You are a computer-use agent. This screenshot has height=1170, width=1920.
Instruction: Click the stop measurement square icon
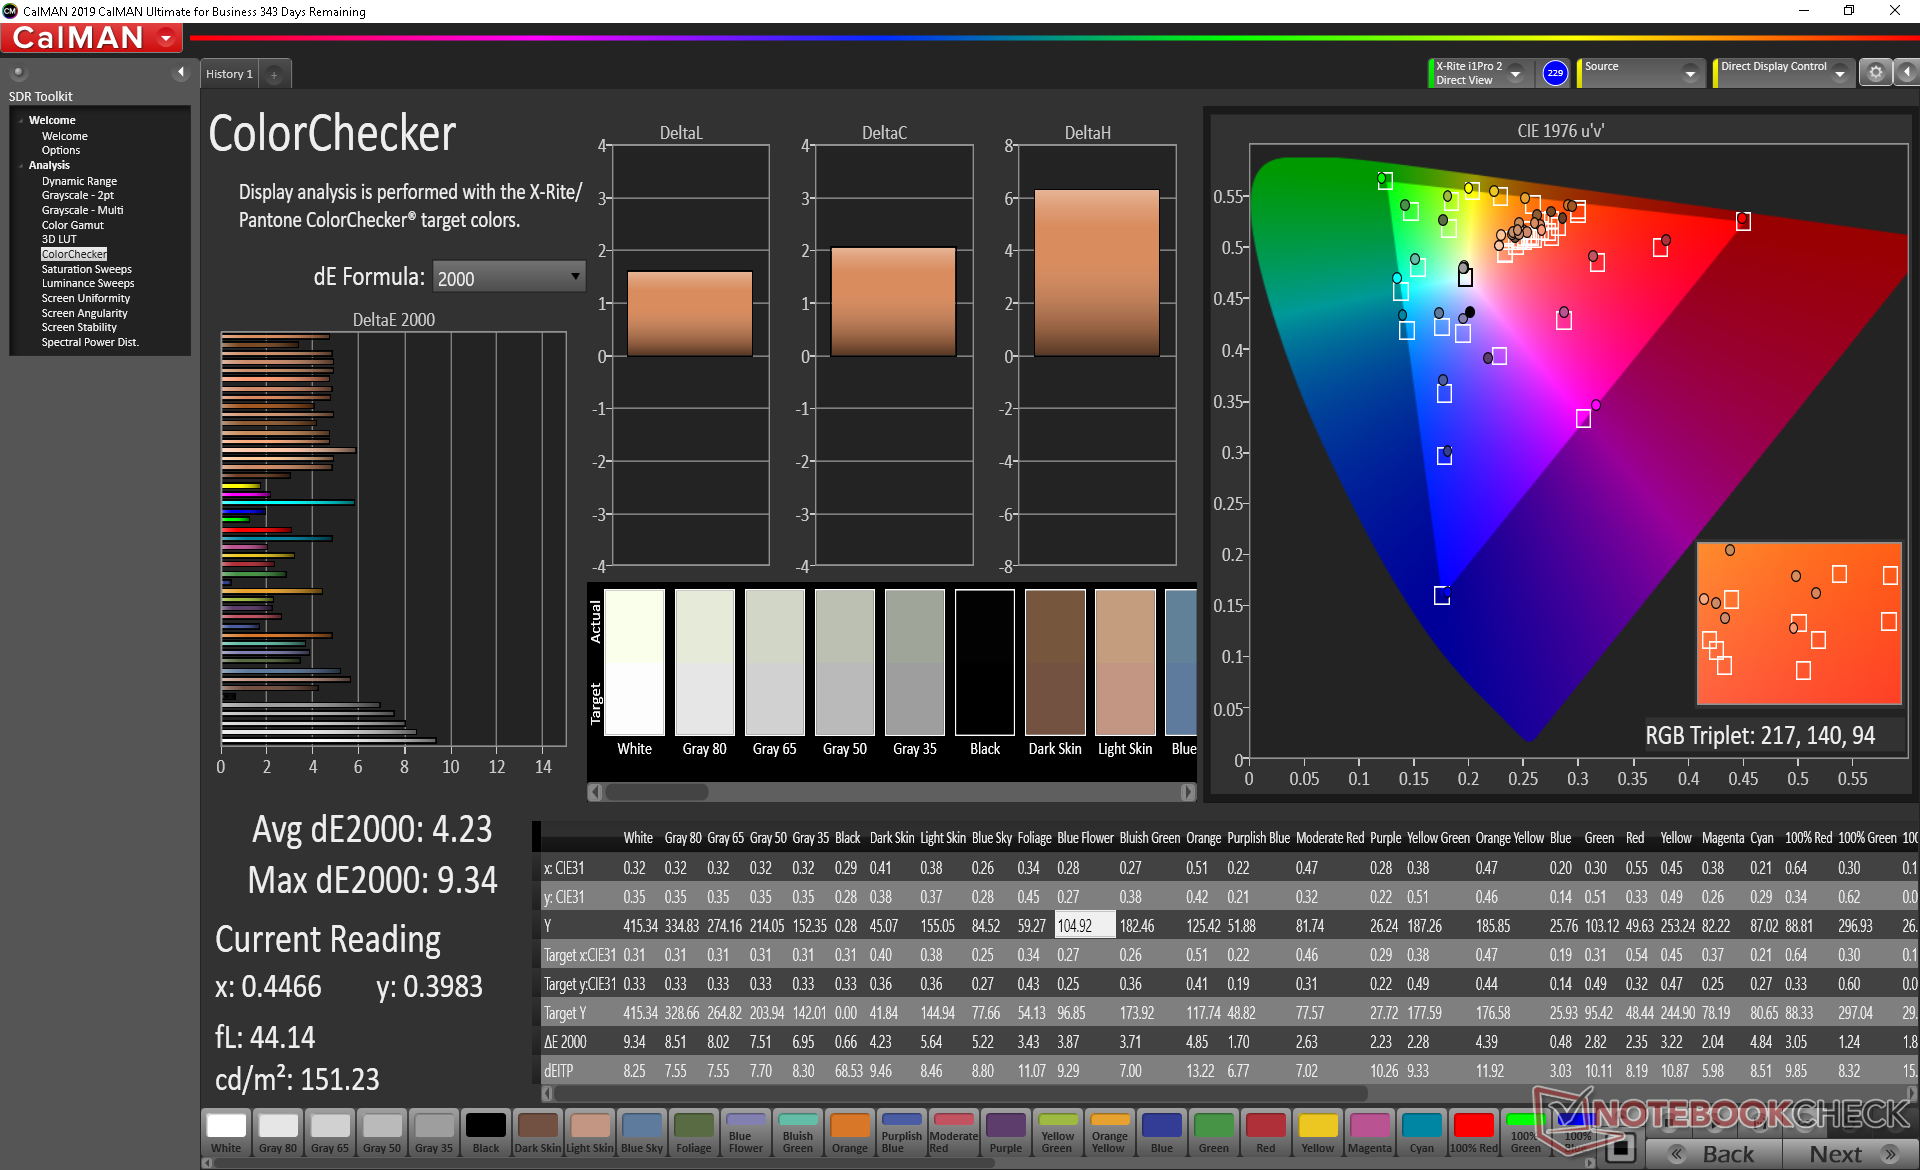1619,1147
